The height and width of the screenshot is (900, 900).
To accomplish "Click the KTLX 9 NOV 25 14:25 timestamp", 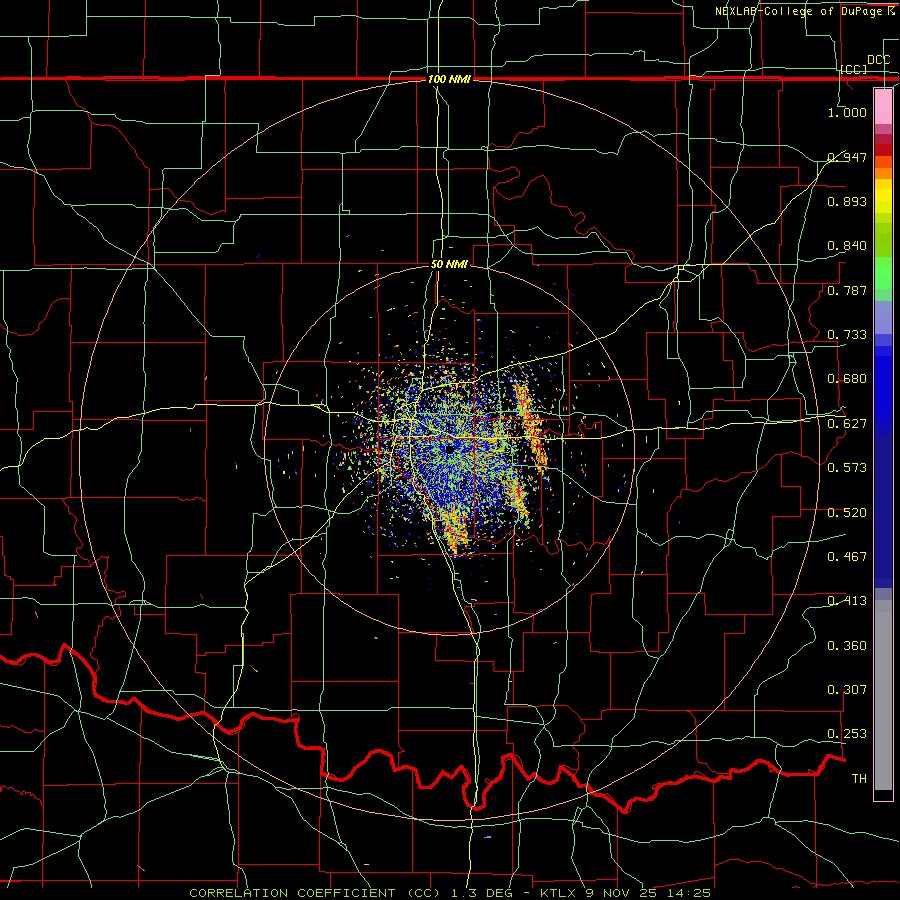I will [625, 893].
